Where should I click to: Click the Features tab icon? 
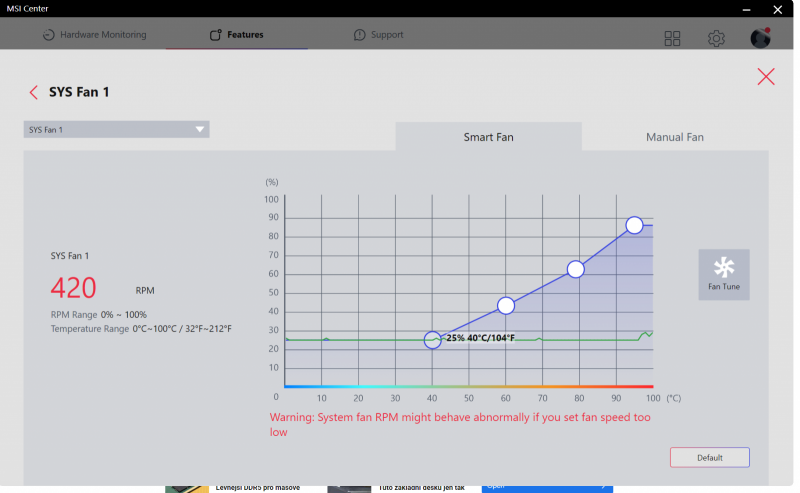(216, 35)
